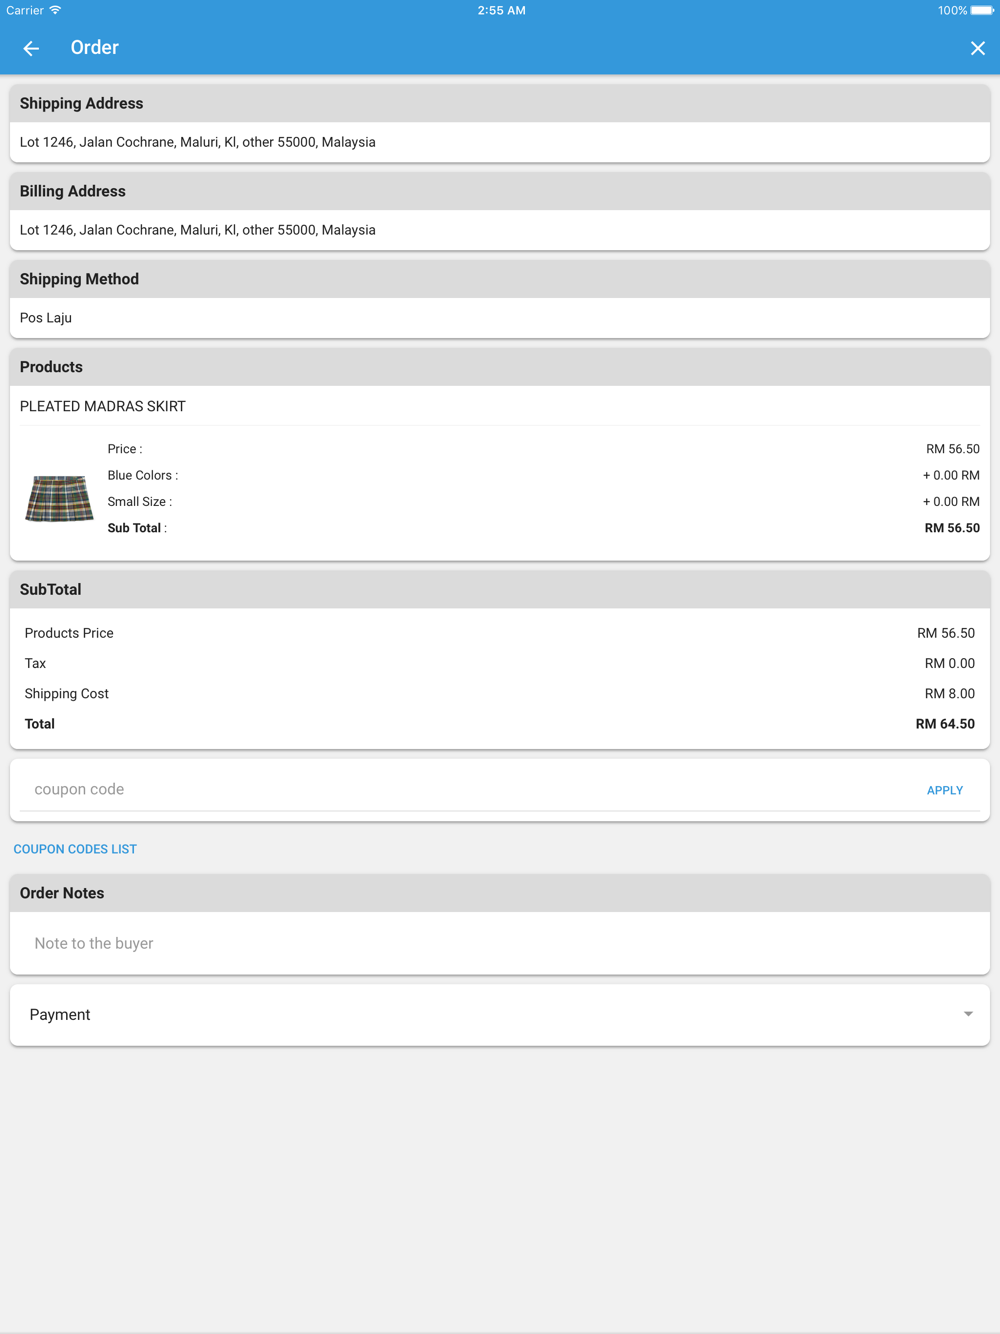1000x1334 pixels.
Task: Click the Note to the buyer field
Action: [499, 943]
